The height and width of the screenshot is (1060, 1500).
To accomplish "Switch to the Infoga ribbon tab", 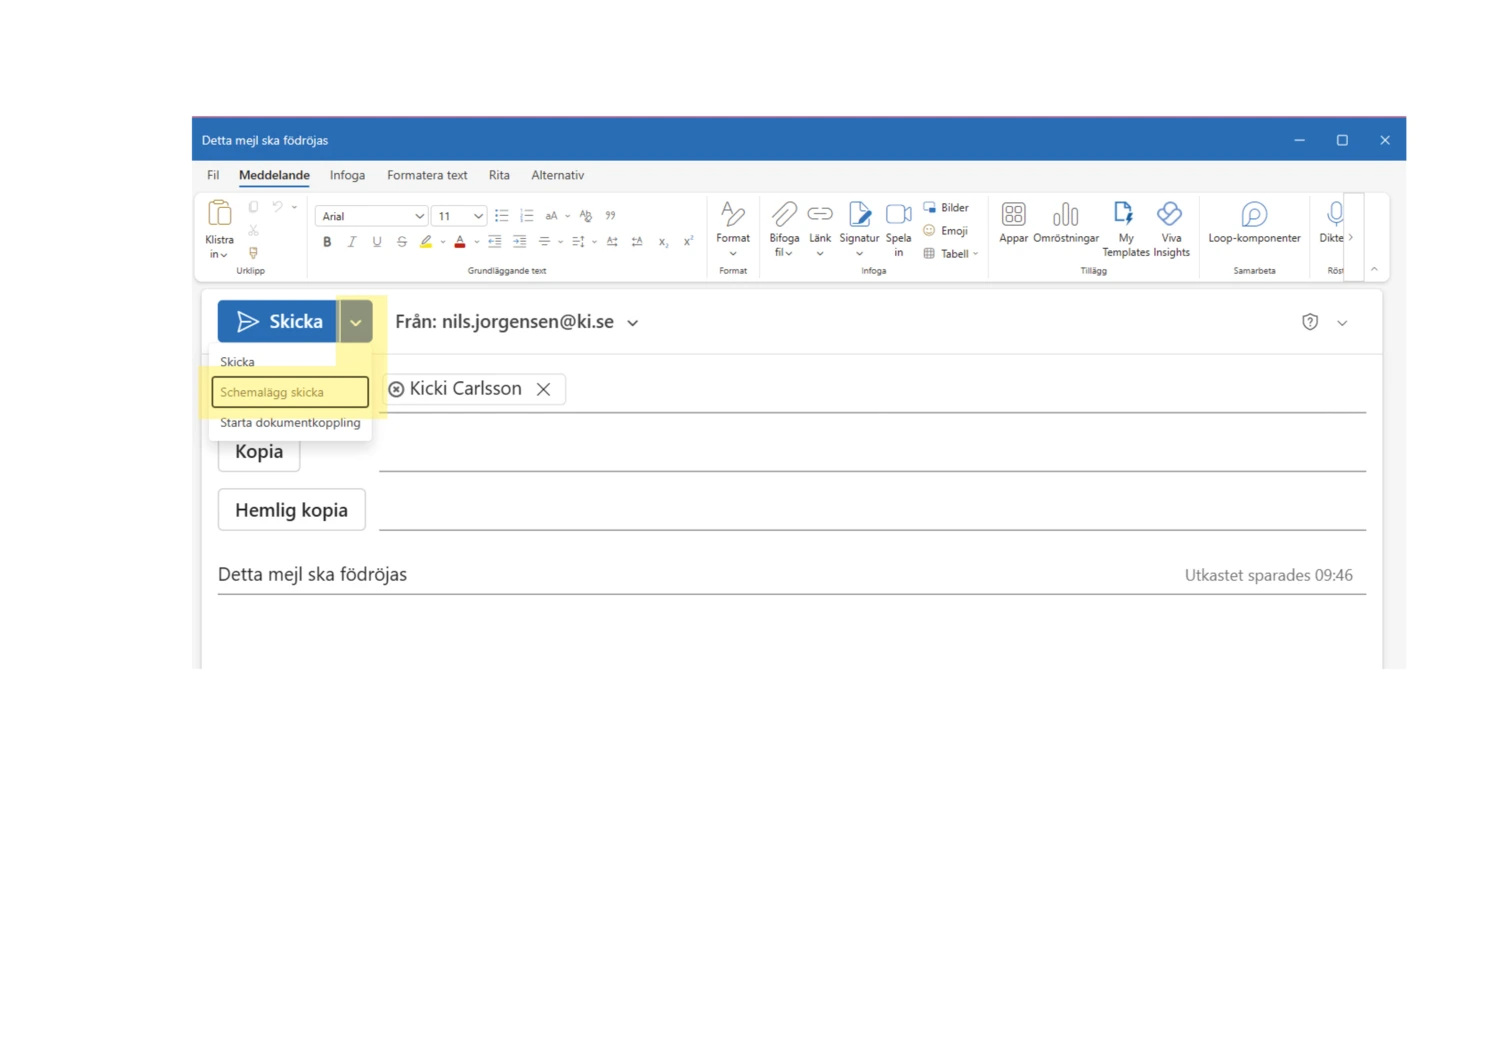I will click(x=347, y=175).
